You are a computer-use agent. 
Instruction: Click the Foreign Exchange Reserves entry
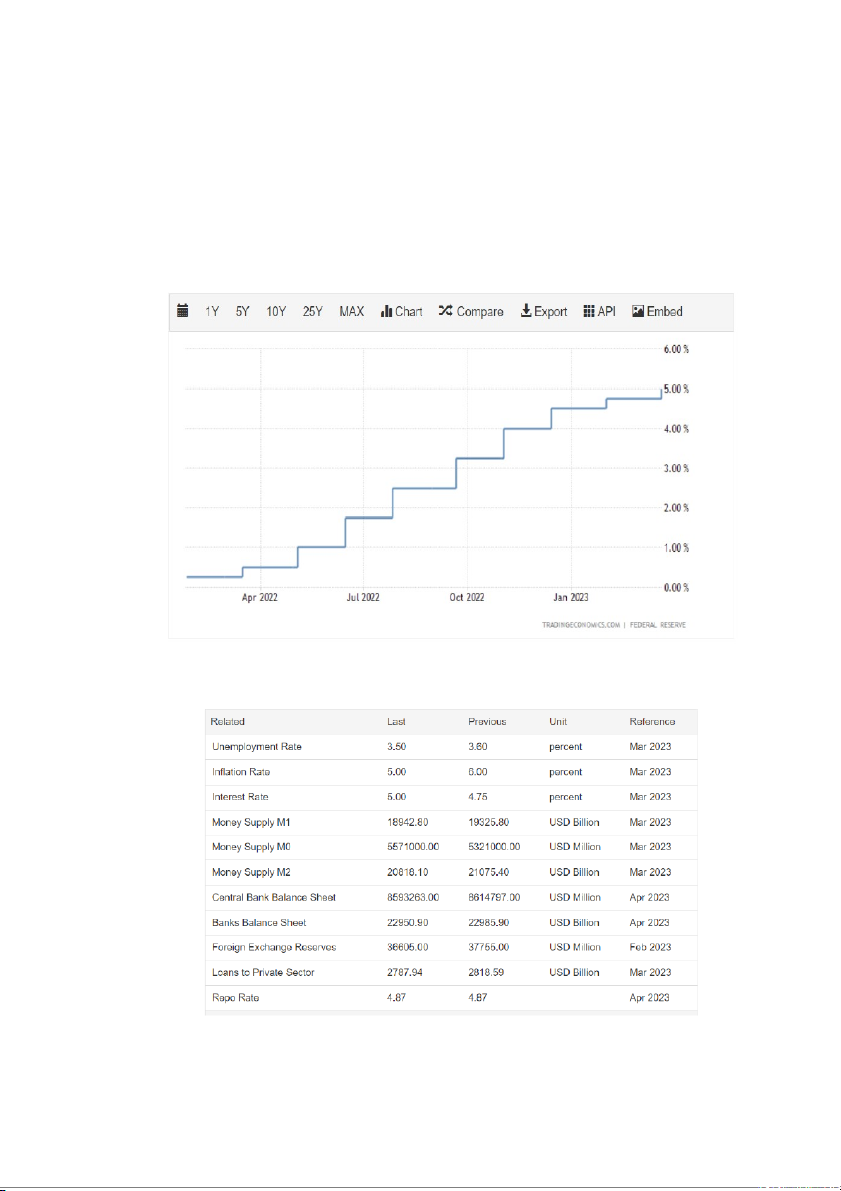pyautogui.click(x=274, y=947)
